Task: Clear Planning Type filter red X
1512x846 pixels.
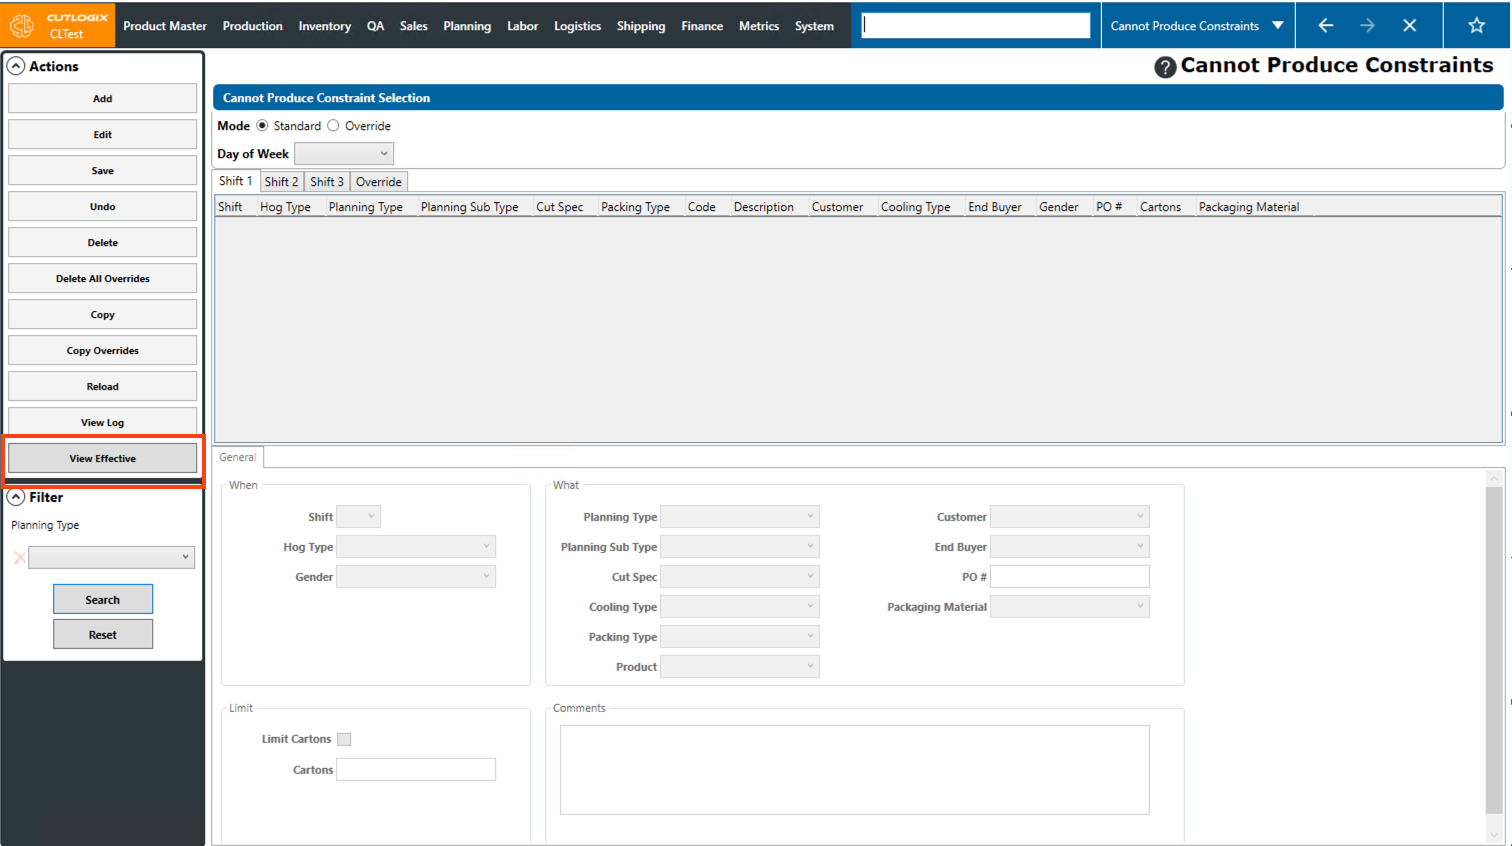Action: coord(19,558)
